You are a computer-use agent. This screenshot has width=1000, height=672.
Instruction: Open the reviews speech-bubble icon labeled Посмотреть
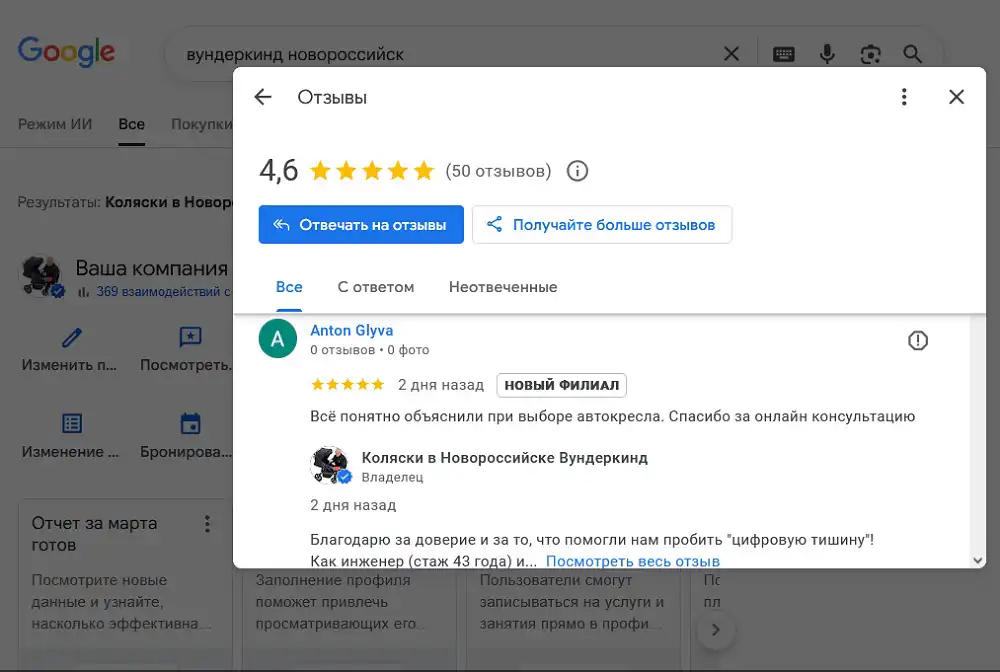[x=189, y=338]
